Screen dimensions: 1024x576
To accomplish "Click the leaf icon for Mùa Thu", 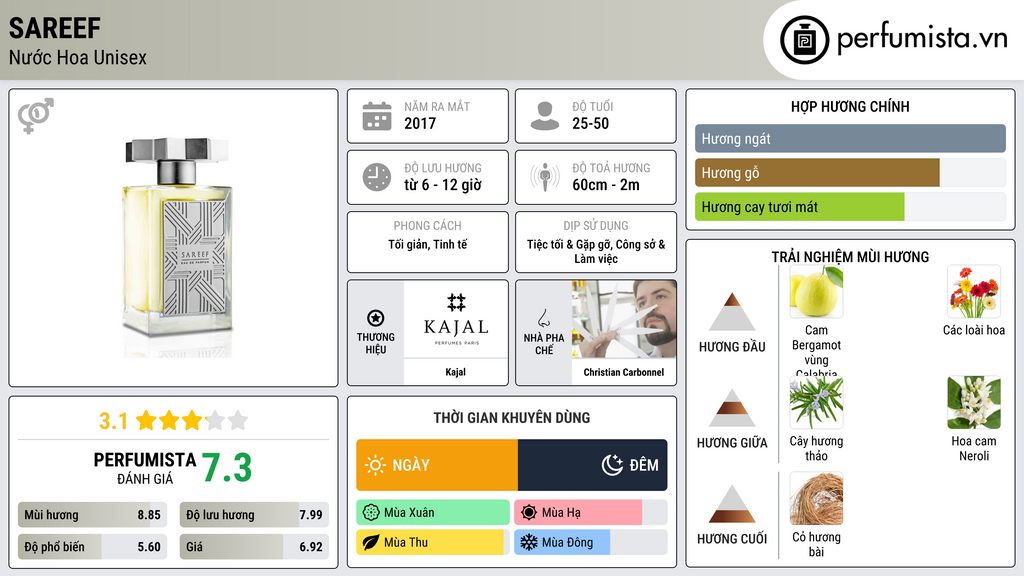I will pos(371,542).
